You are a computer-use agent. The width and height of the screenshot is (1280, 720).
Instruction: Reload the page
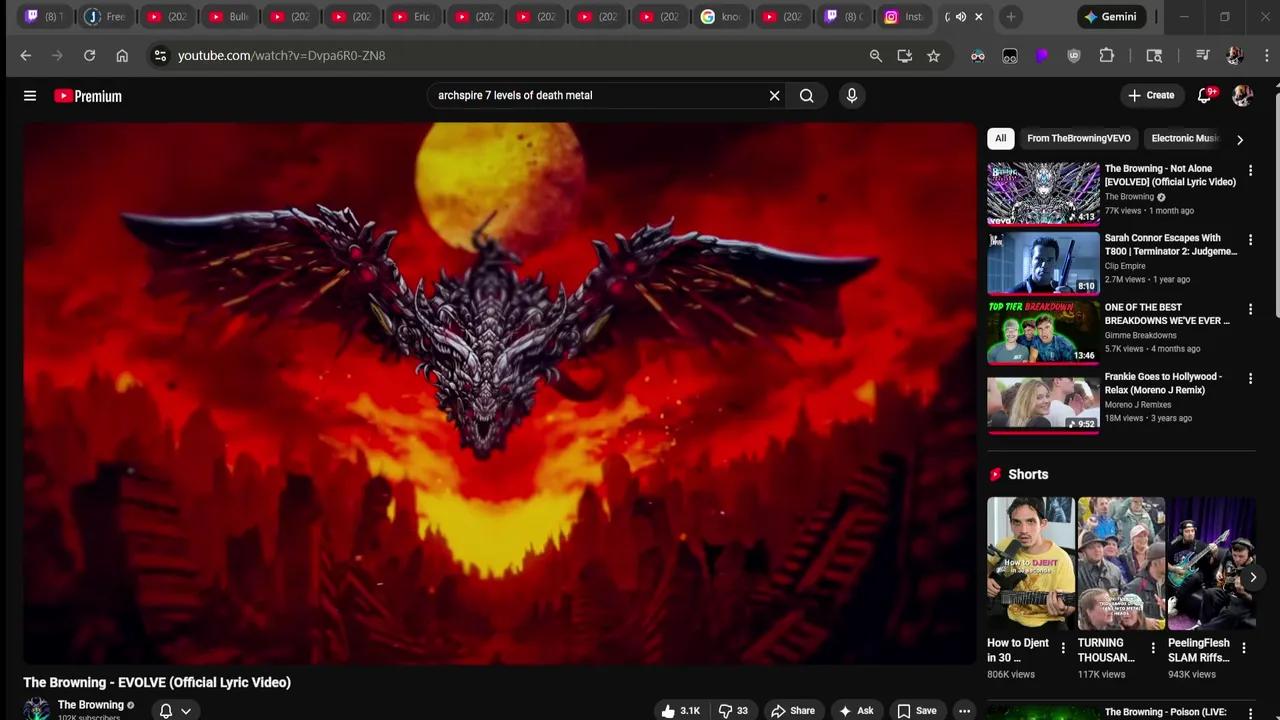[89, 56]
